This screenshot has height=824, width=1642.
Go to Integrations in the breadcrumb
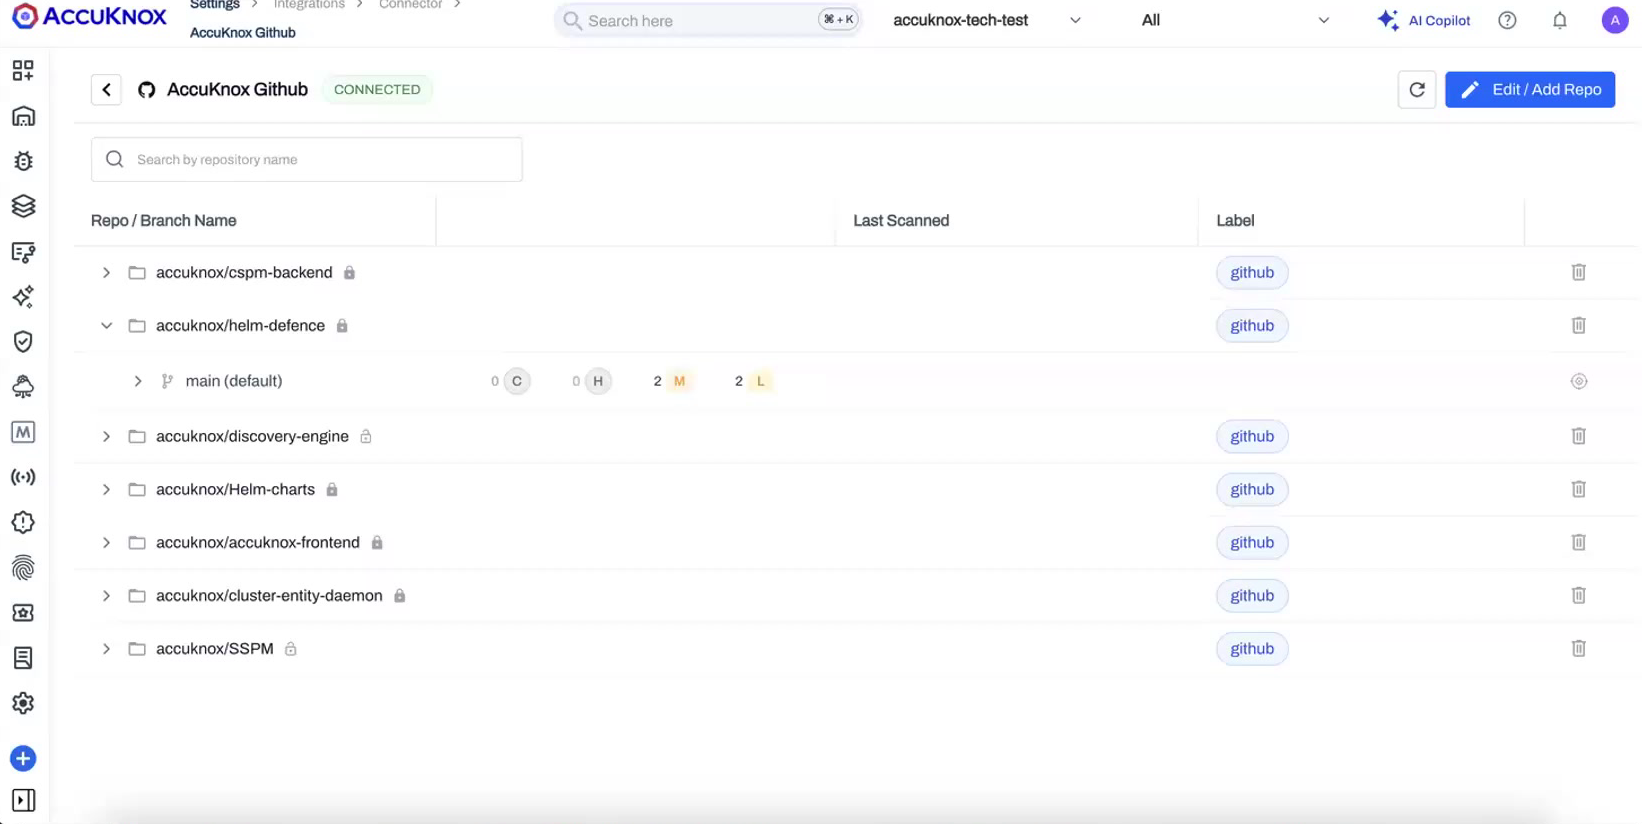tap(309, 5)
